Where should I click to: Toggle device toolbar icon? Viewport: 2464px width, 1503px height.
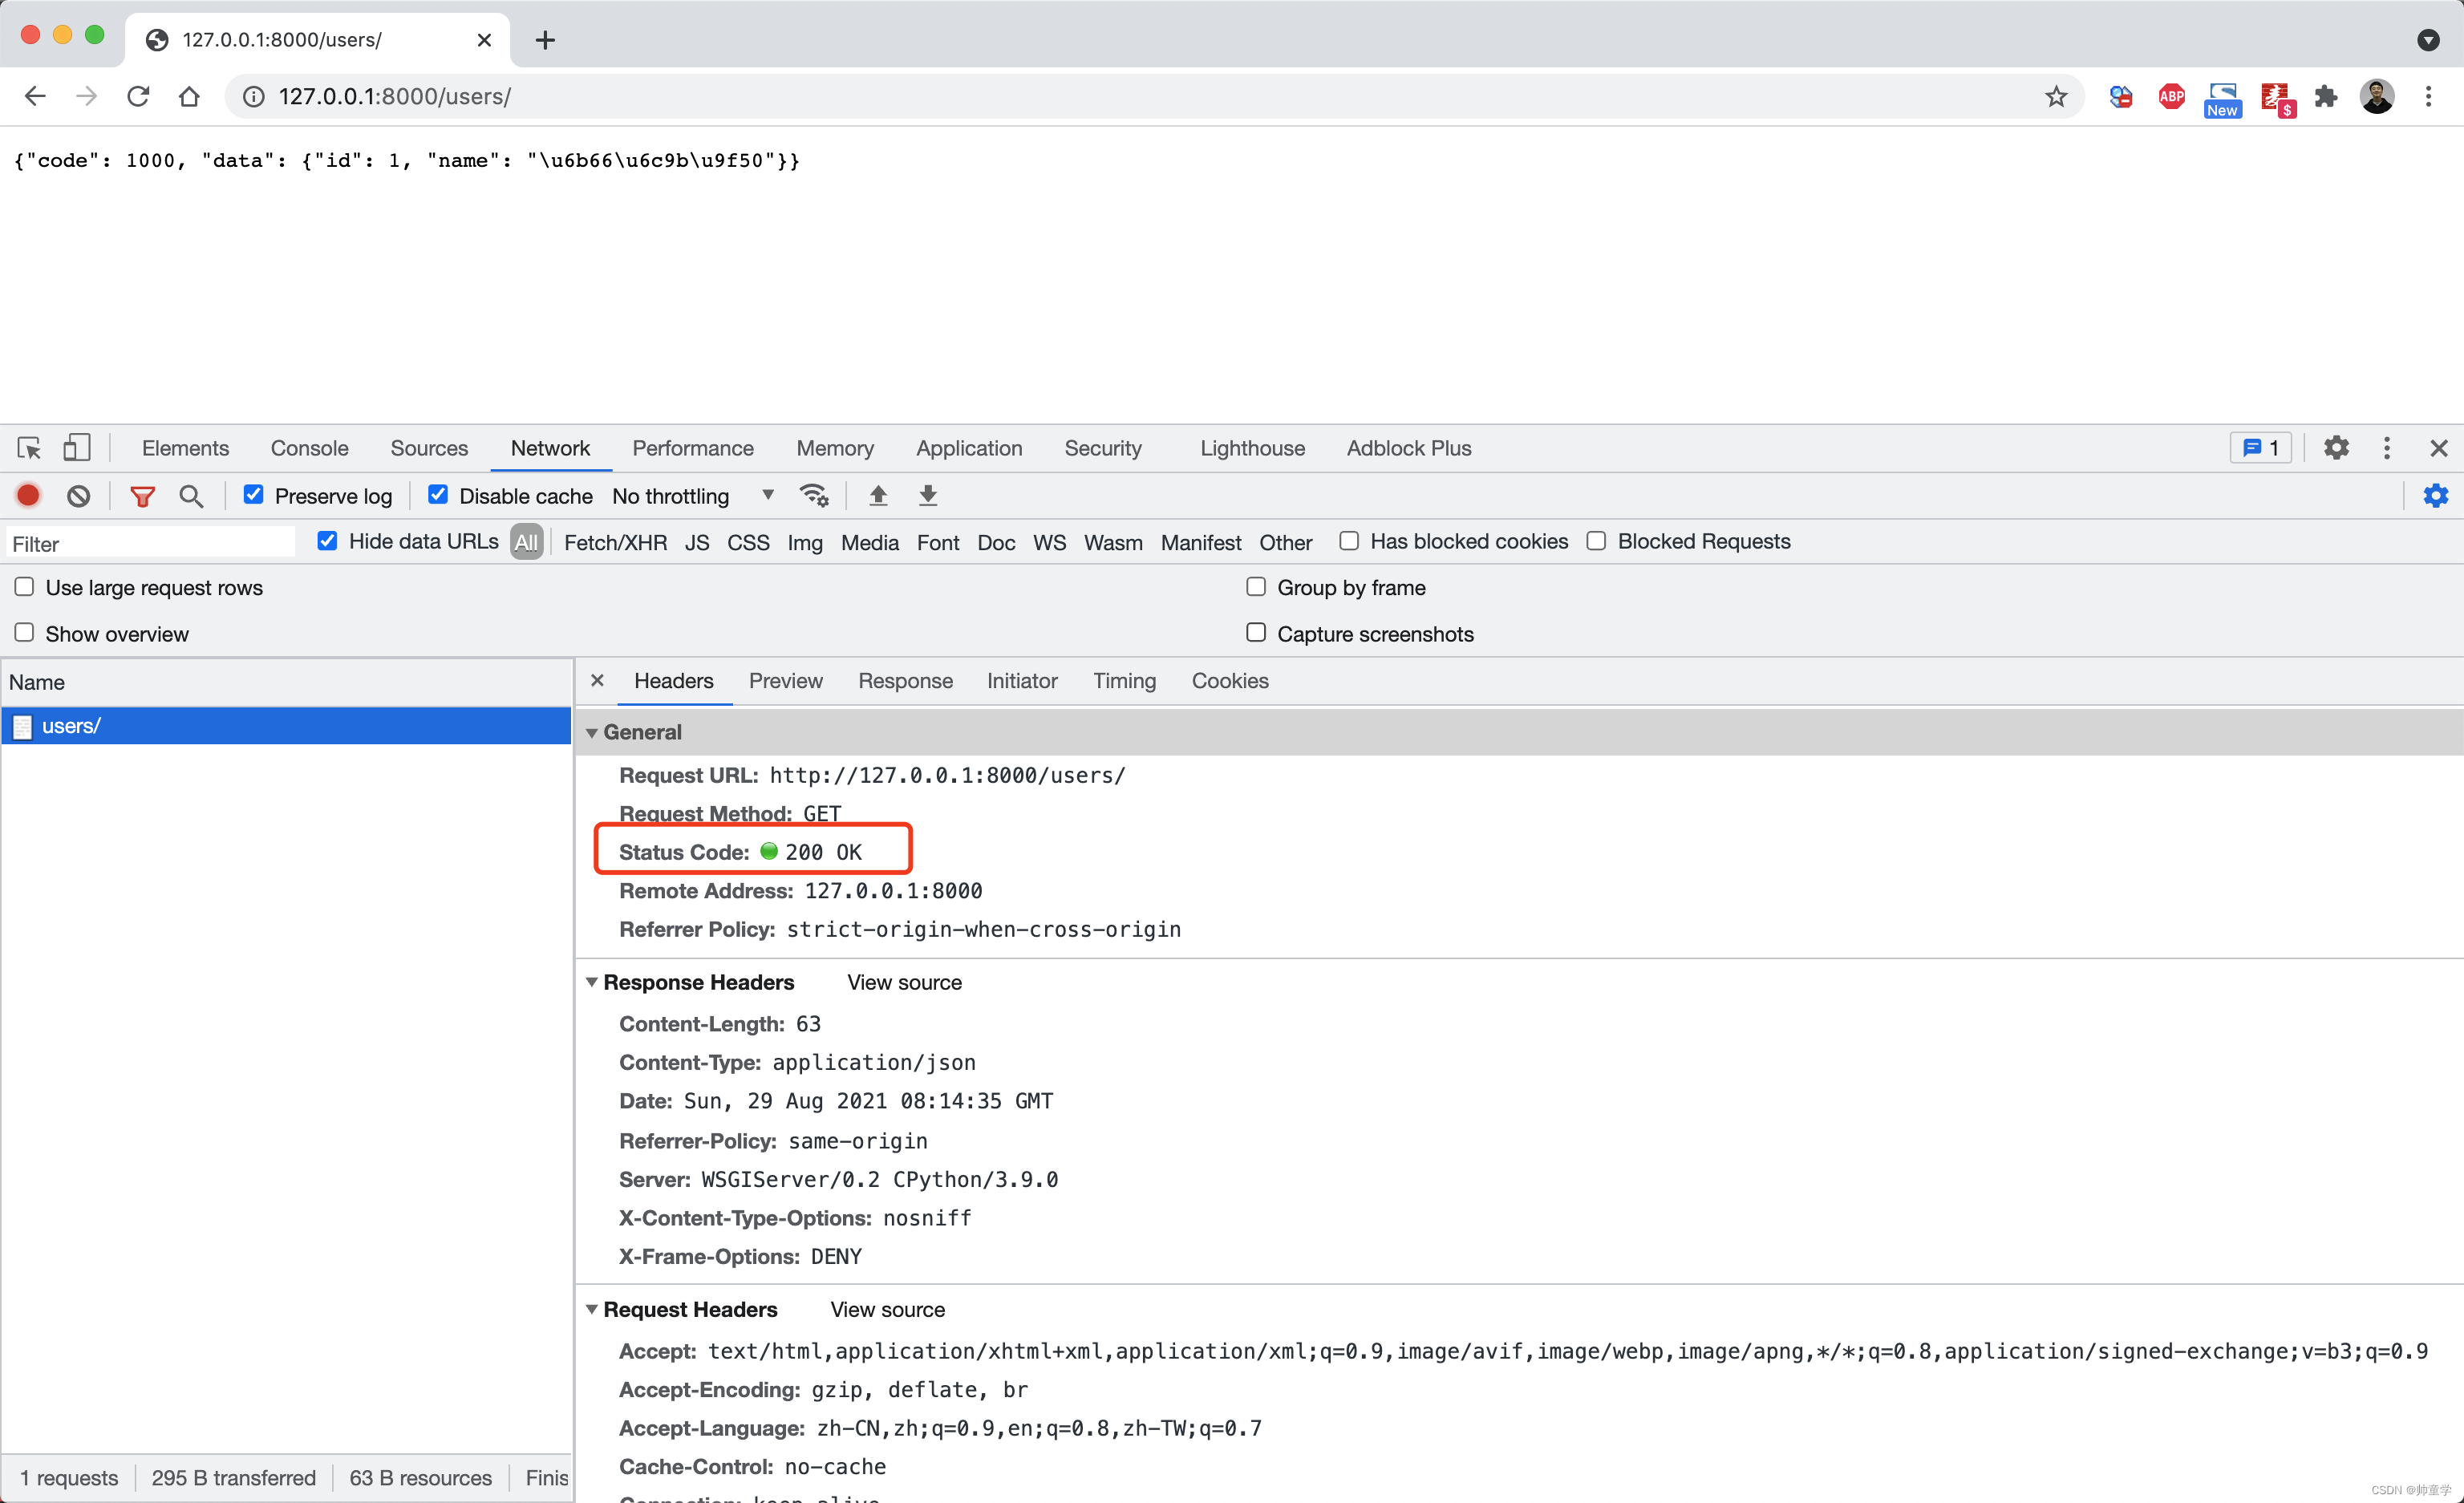coord(76,447)
